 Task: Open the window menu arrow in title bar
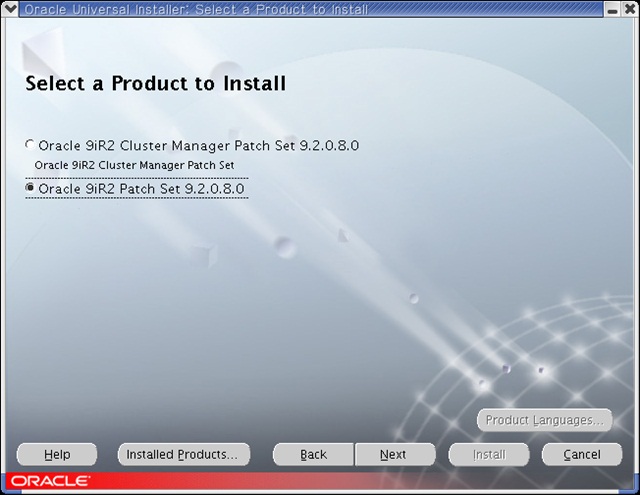coord(9,9)
